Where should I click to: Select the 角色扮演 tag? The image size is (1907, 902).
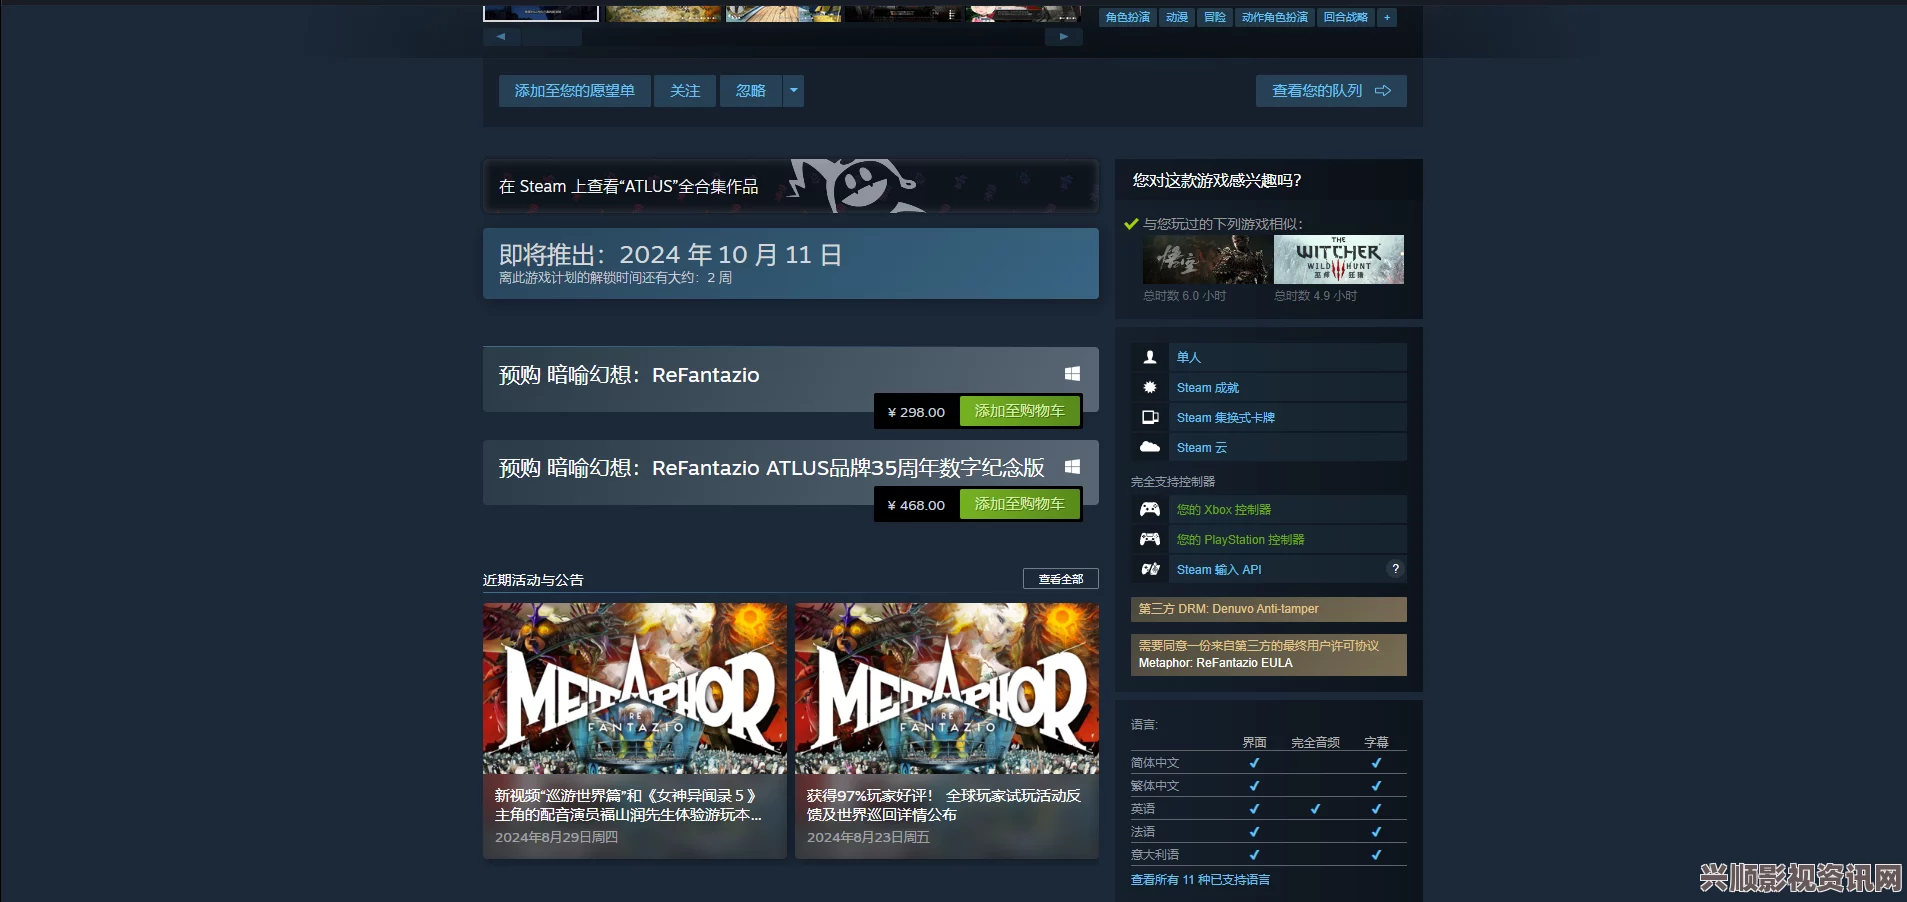[x=1127, y=17]
